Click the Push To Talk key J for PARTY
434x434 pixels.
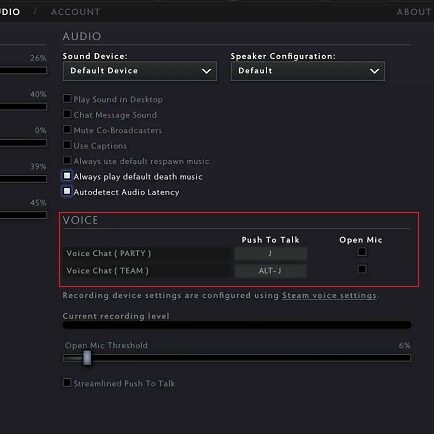click(270, 254)
